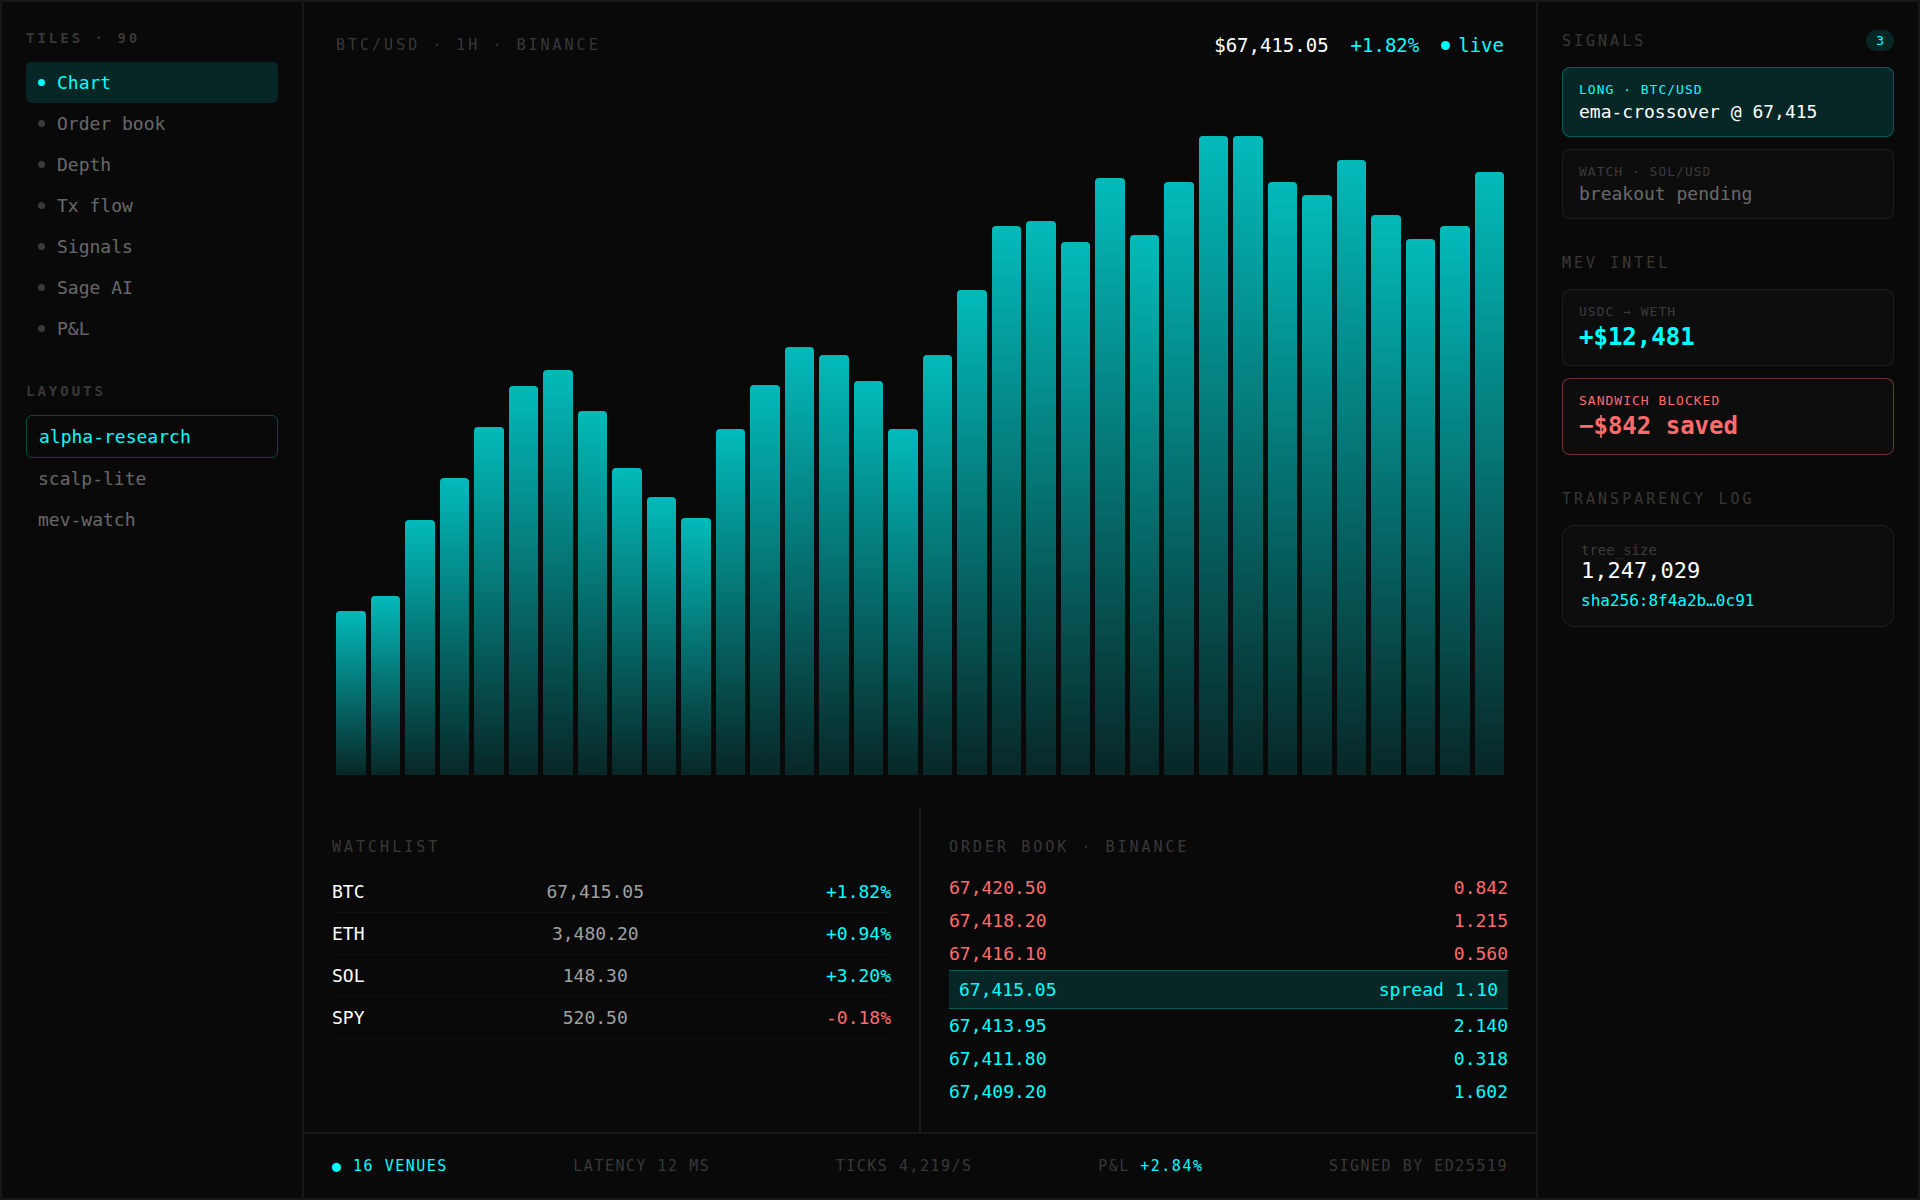Open the USDC → WETH MEV card
This screenshot has width=1920, height=1200.
[x=1727, y=327]
